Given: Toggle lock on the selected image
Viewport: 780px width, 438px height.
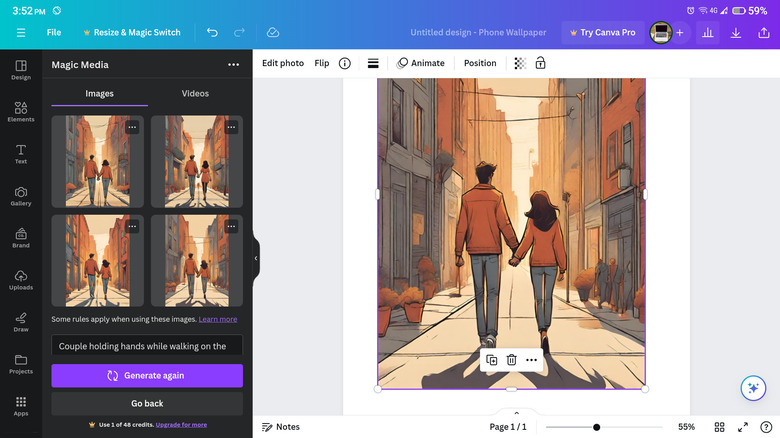Looking at the screenshot, I should (540, 63).
